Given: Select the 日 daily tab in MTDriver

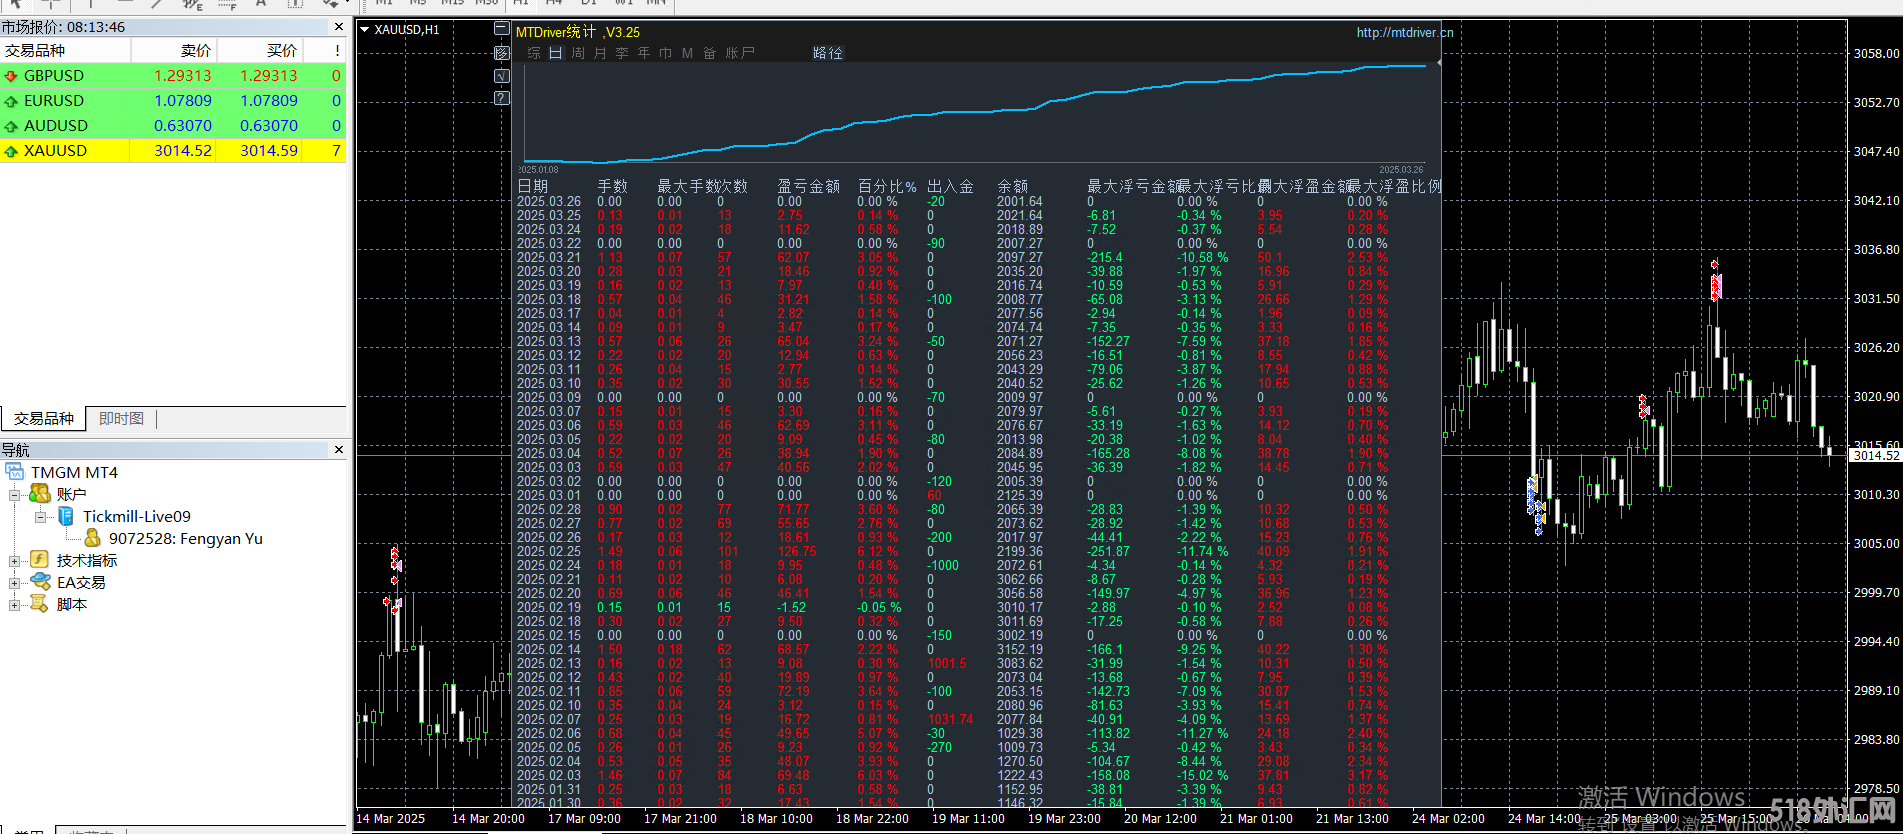Looking at the screenshot, I should 556,53.
